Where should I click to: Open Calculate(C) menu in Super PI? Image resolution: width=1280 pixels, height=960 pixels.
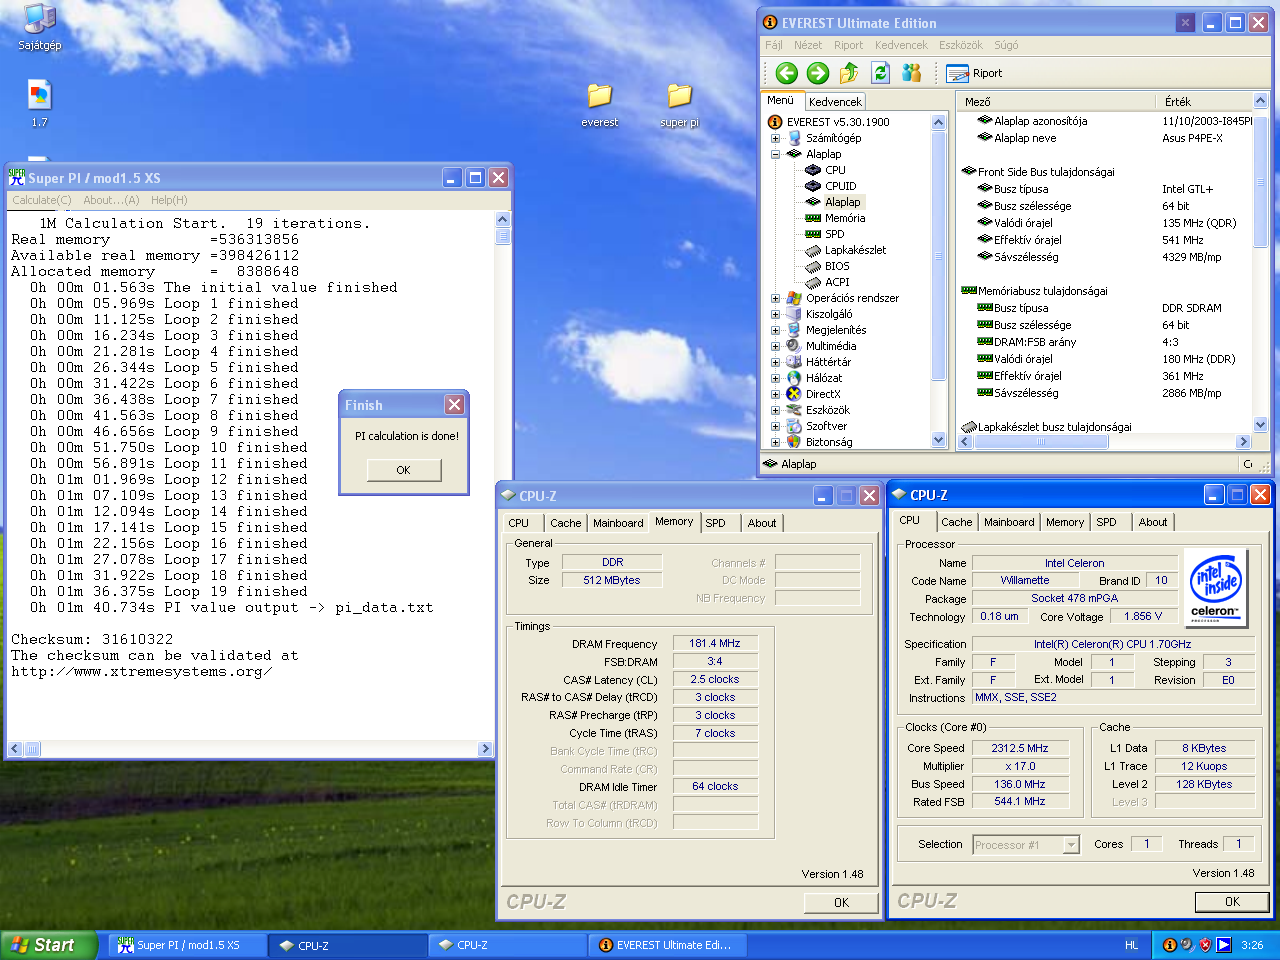coord(42,200)
